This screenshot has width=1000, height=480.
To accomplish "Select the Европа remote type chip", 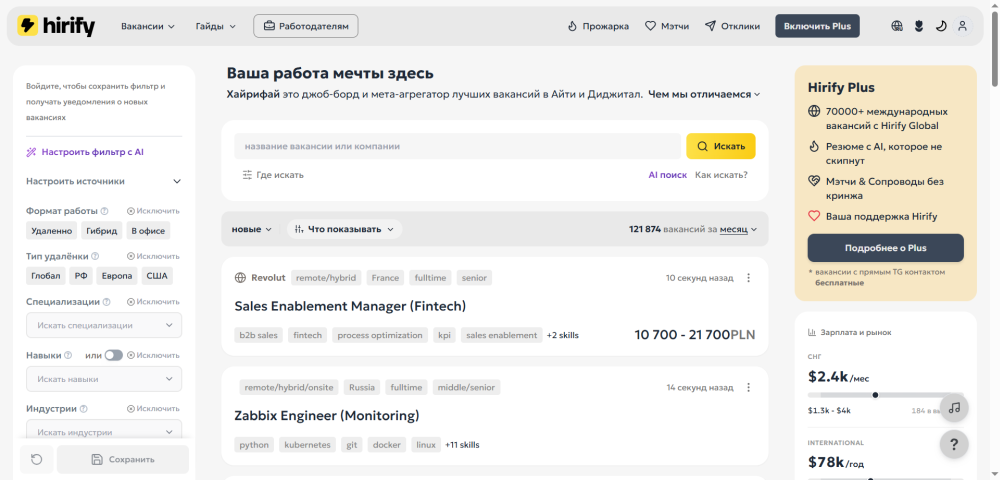I will 117,276.
